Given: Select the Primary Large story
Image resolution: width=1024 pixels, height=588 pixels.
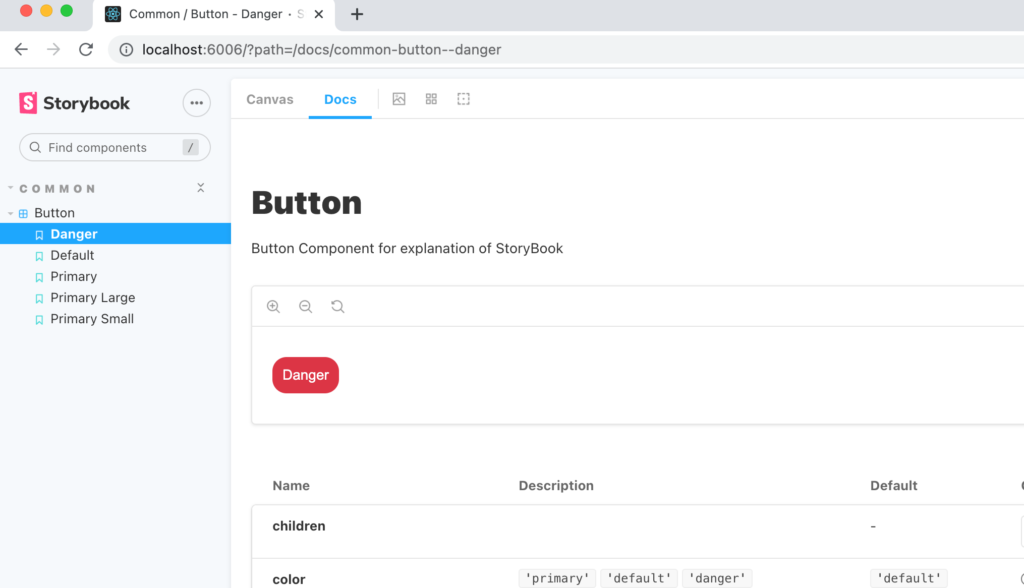Looking at the screenshot, I should click(x=93, y=297).
